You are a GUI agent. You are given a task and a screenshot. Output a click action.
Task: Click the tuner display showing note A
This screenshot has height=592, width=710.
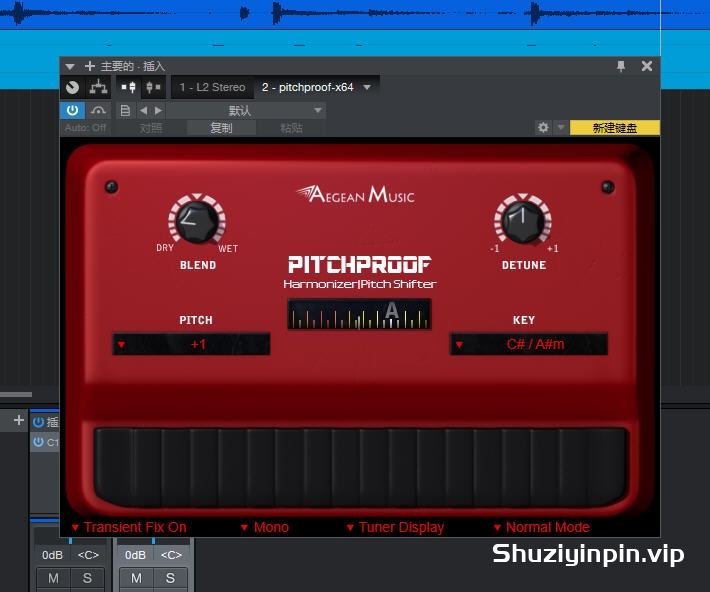point(359,313)
